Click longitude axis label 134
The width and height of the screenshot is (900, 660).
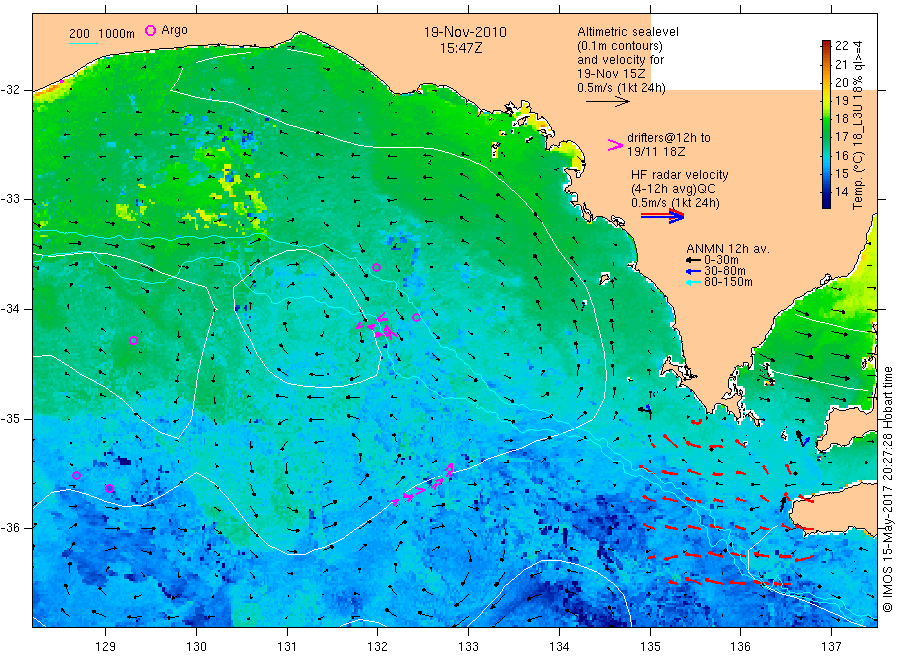click(559, 647)
